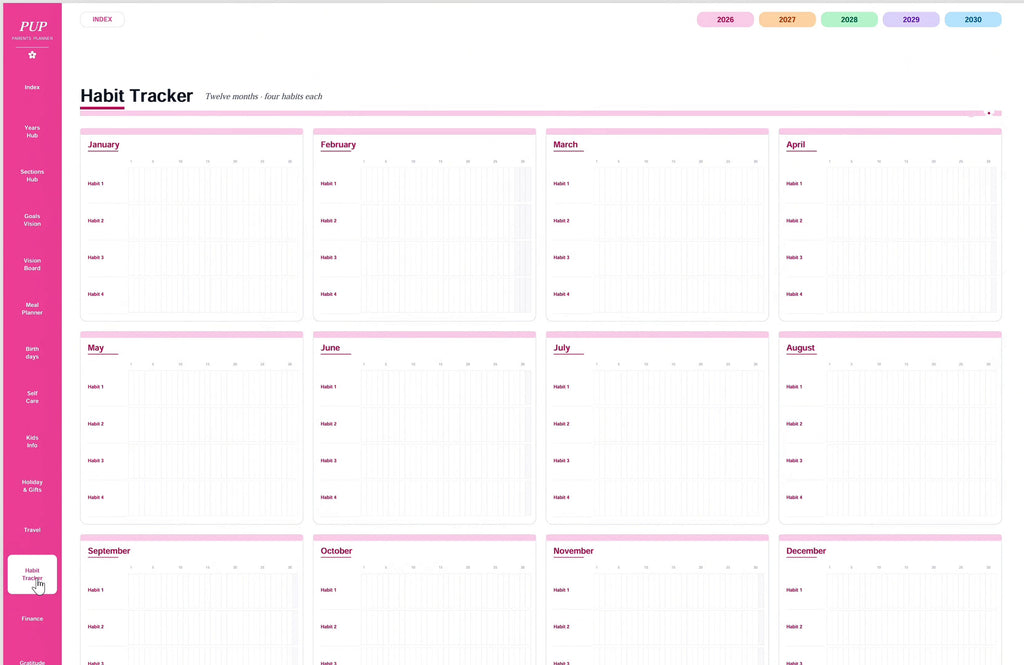Open Self Care in the sidebar
This screenshot has width=1024, height=665.
32,397
